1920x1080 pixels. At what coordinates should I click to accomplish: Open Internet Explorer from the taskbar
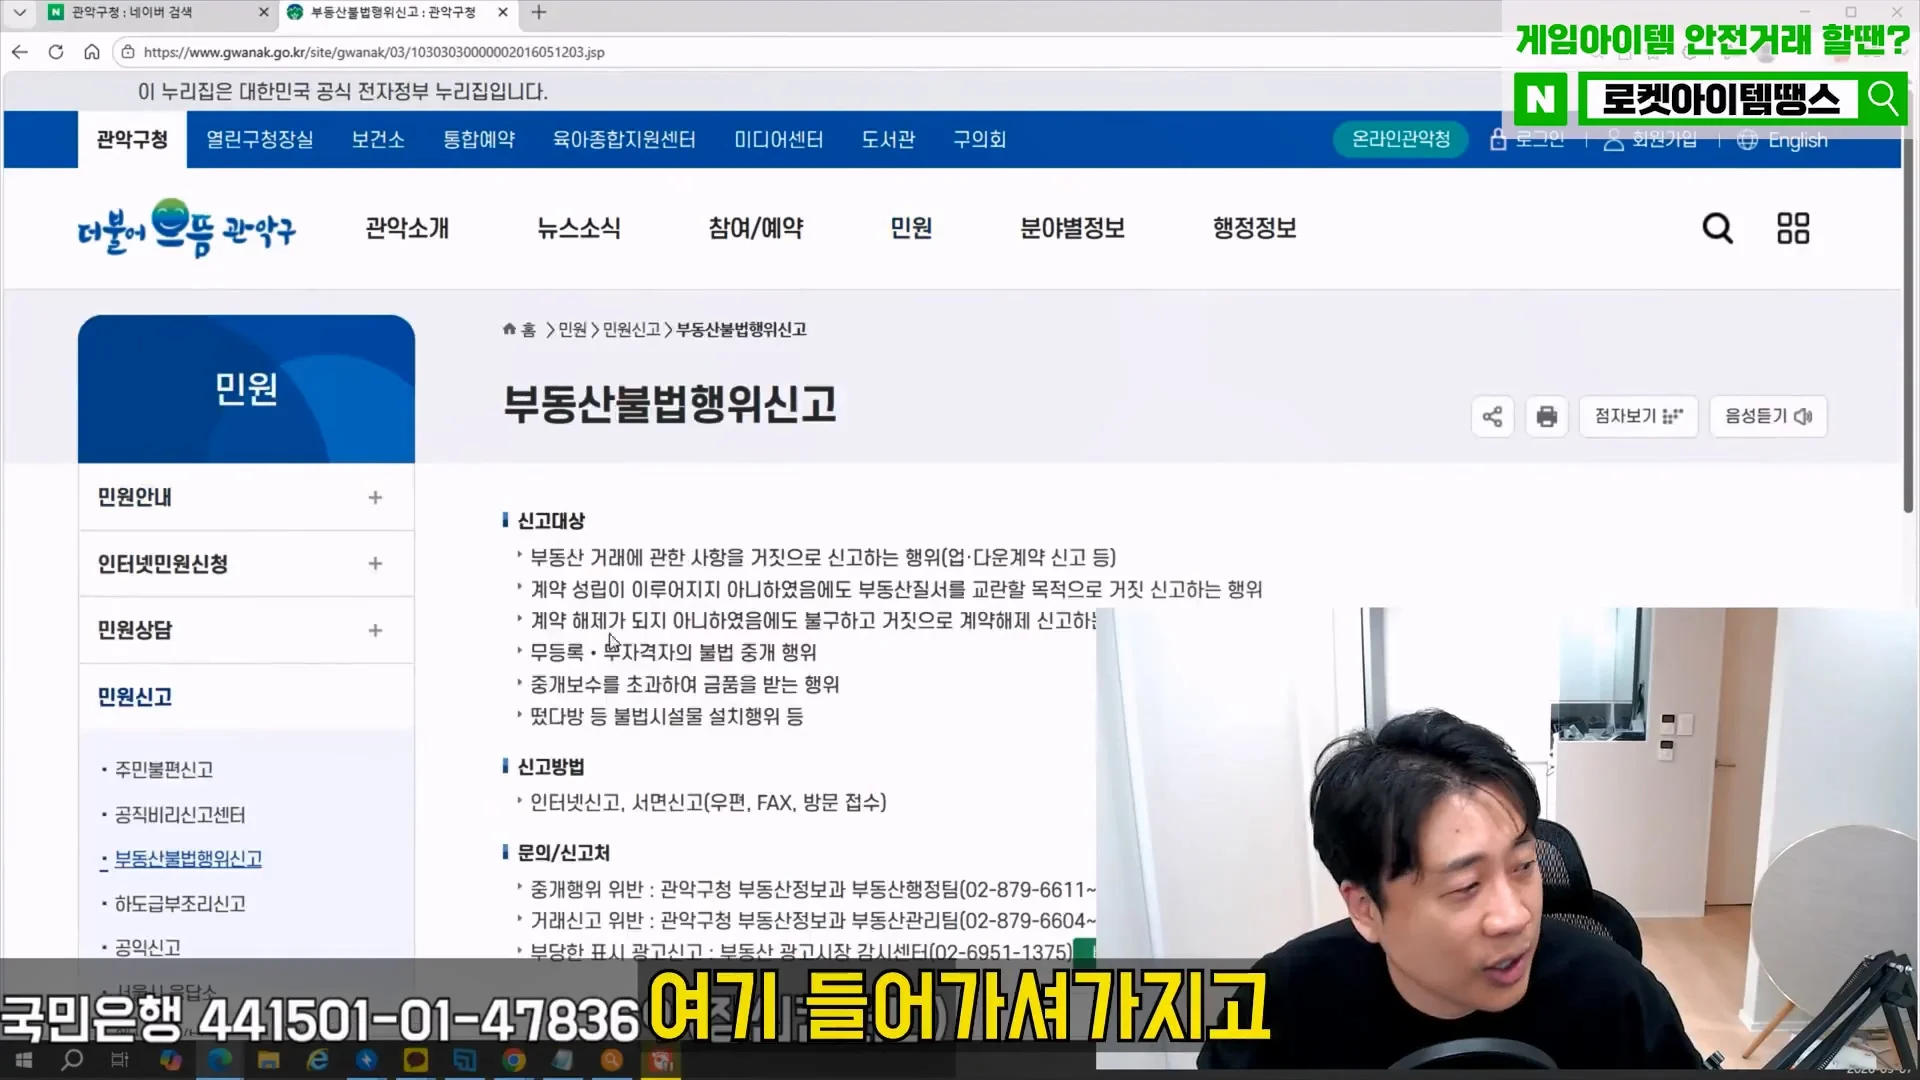(x=318, y=1060)
